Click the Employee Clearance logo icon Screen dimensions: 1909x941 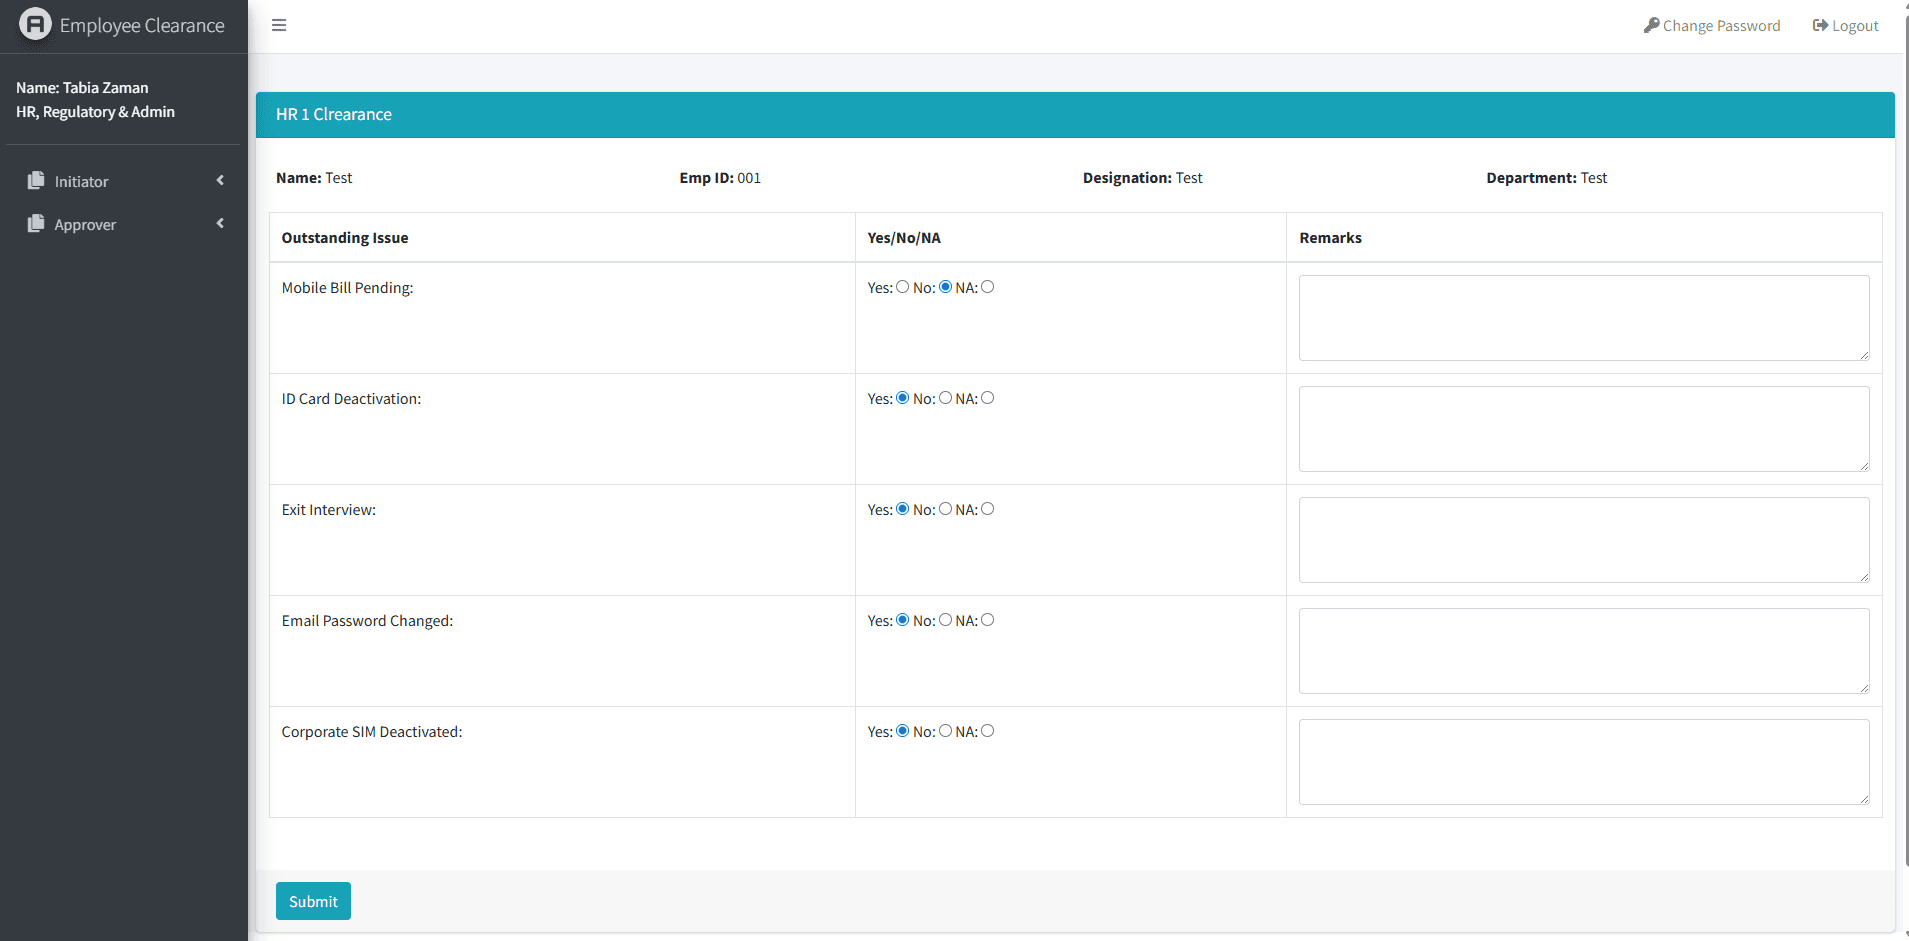coord(35,24)
